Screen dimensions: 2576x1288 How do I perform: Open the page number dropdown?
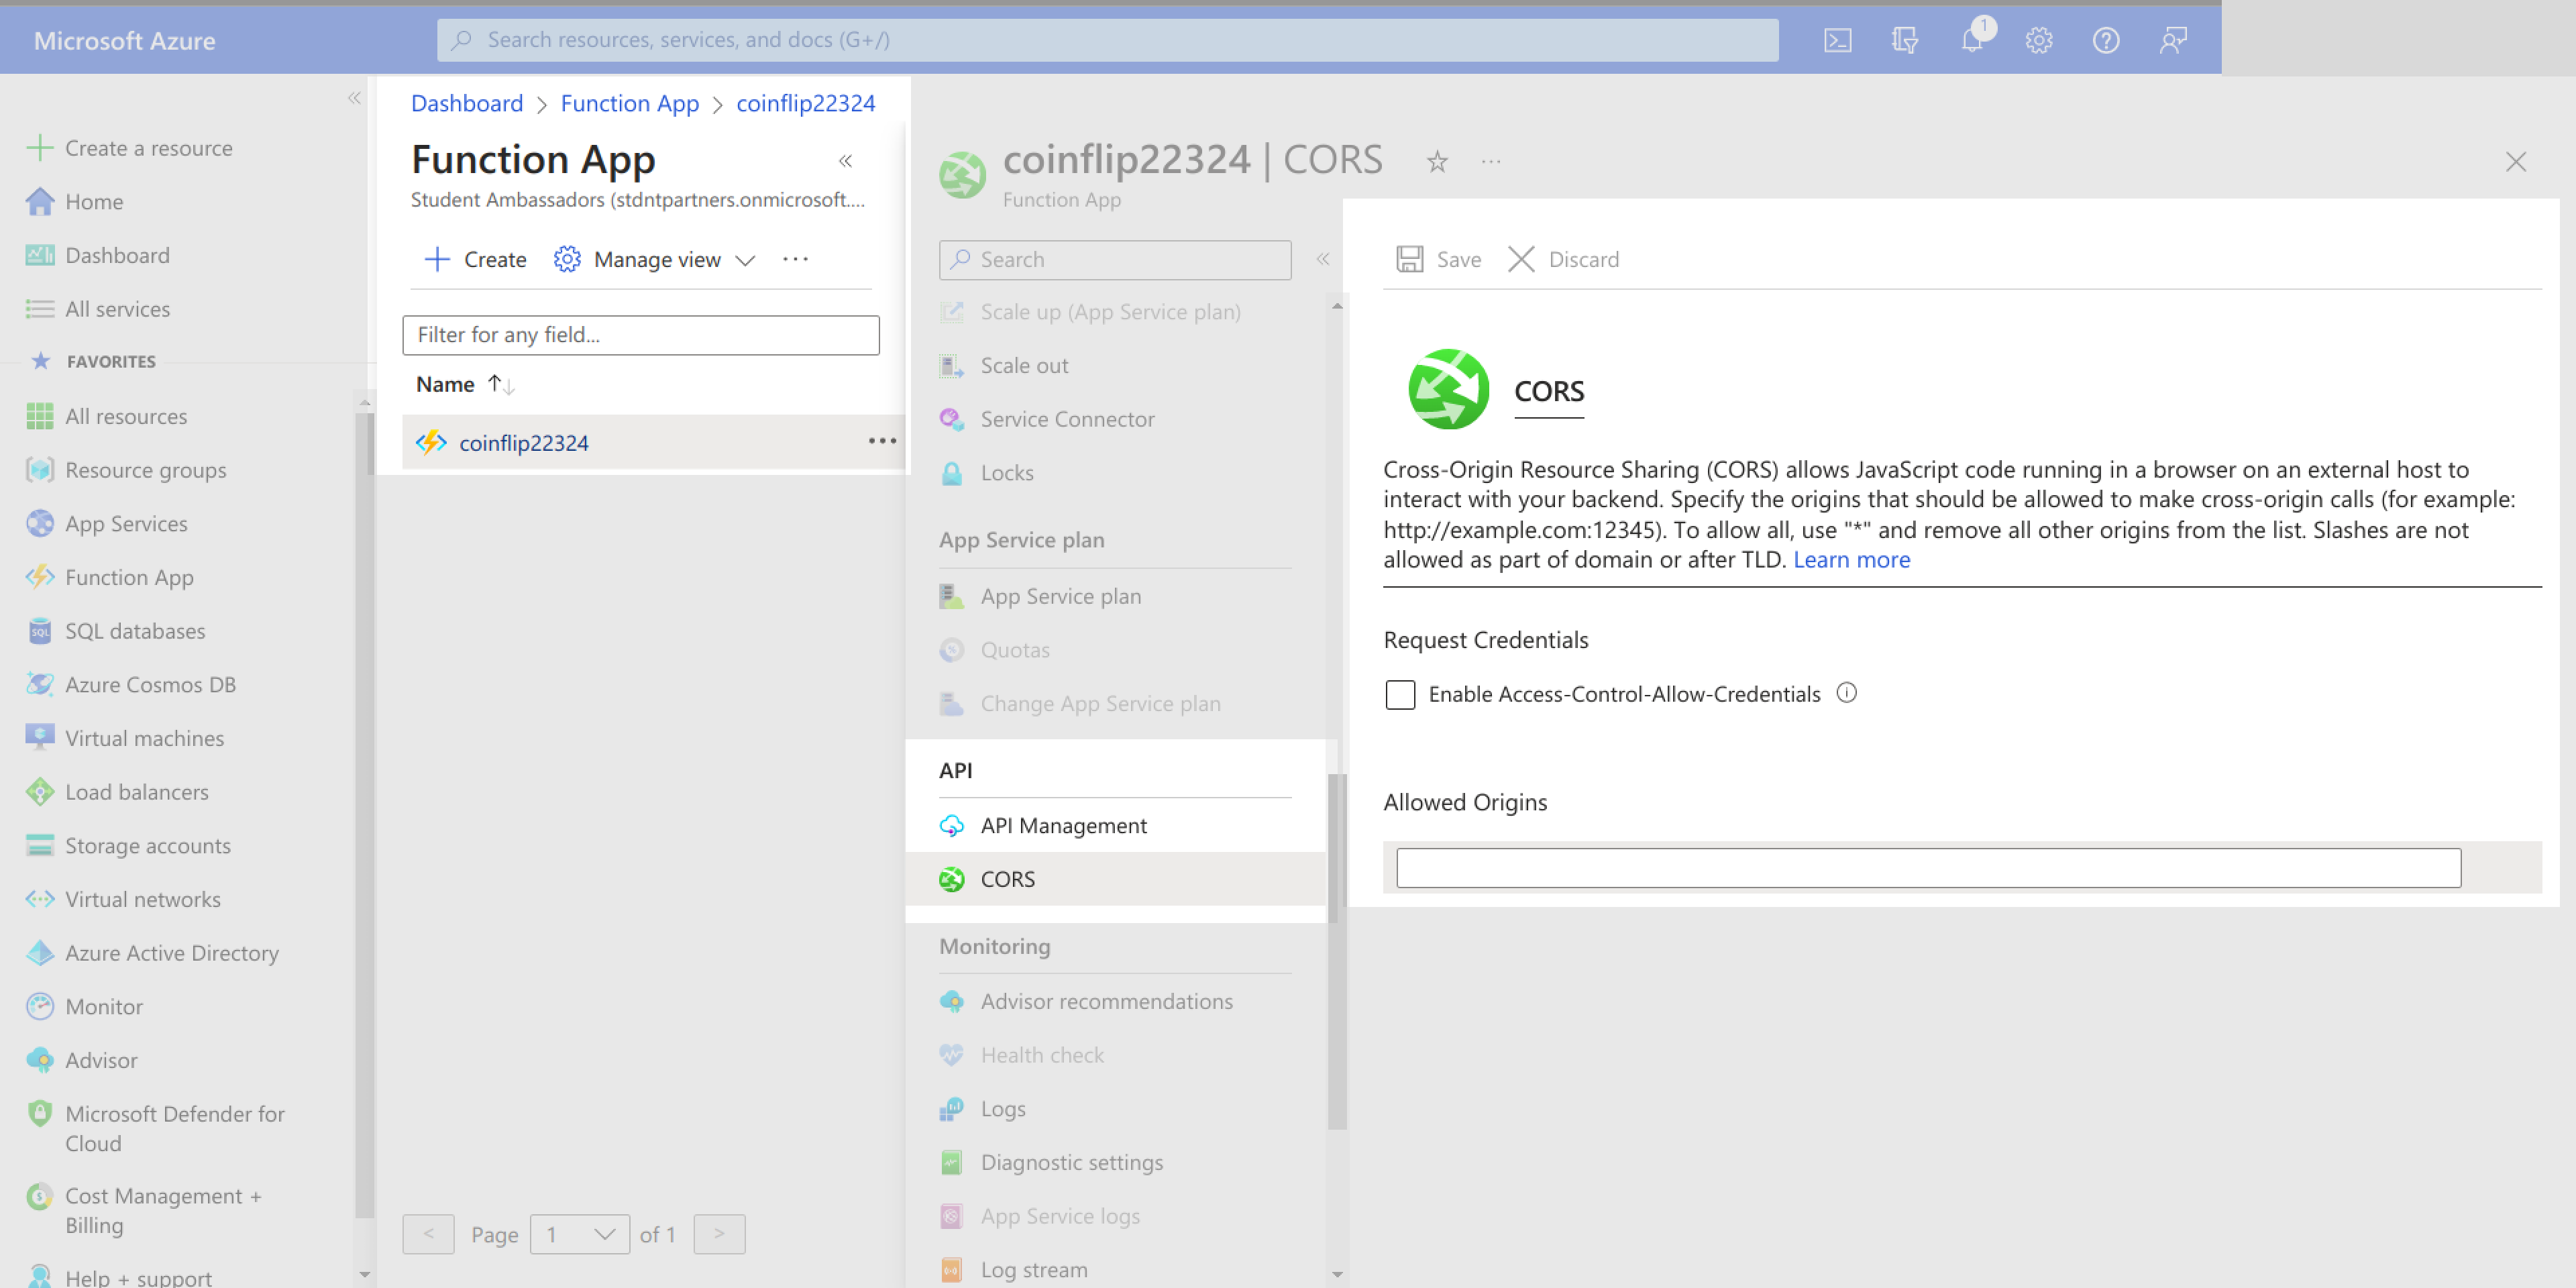(580, 1234)
